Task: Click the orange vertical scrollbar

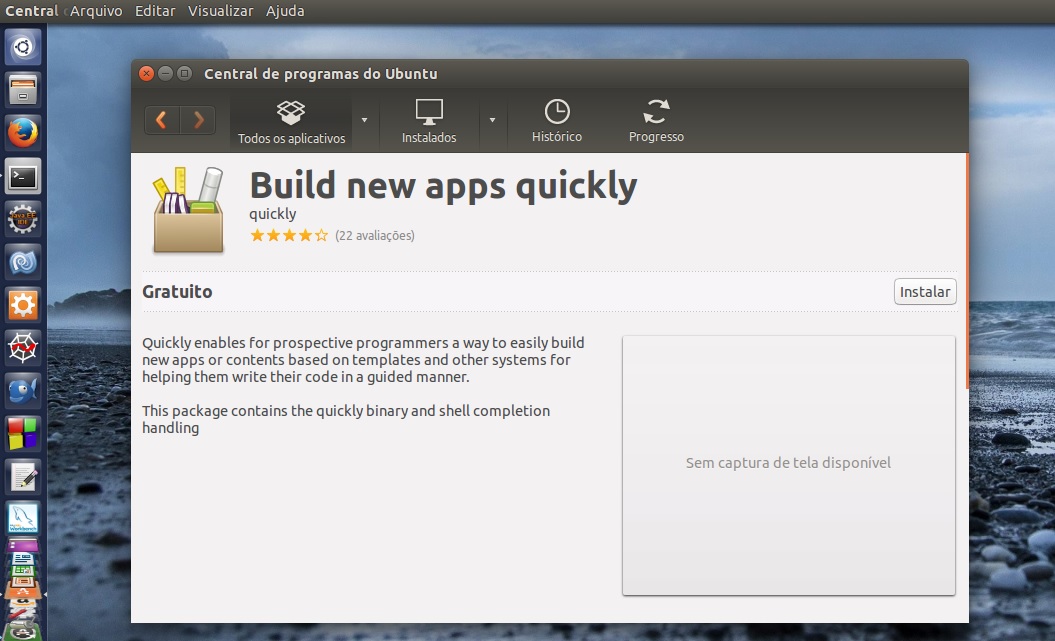Action: [x=966, y=270]
